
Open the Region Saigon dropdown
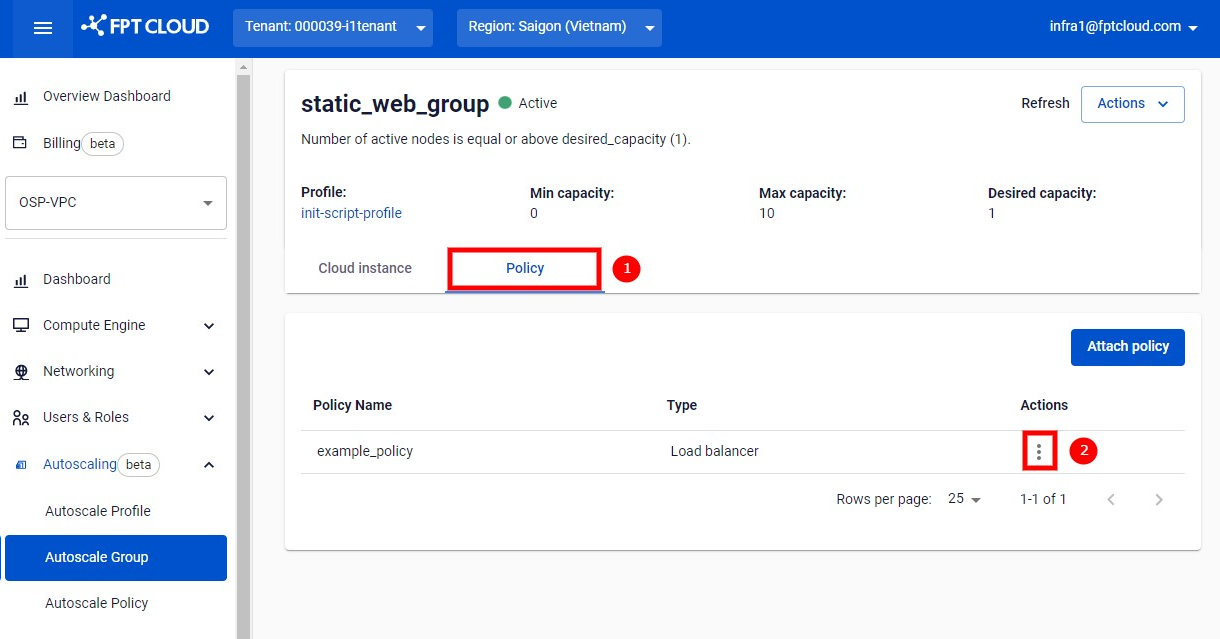click(x=559, y=27)
